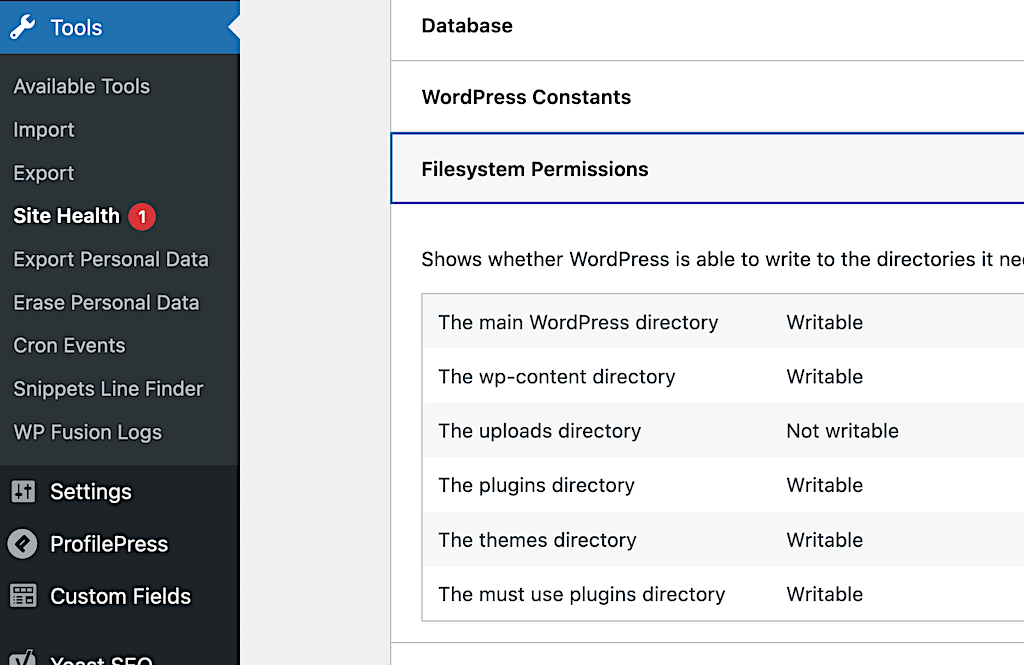Click Writable value for wp-content directory
Viewport: 1024px width, 665px height.
pyautogui.click(x=824, y=376)
